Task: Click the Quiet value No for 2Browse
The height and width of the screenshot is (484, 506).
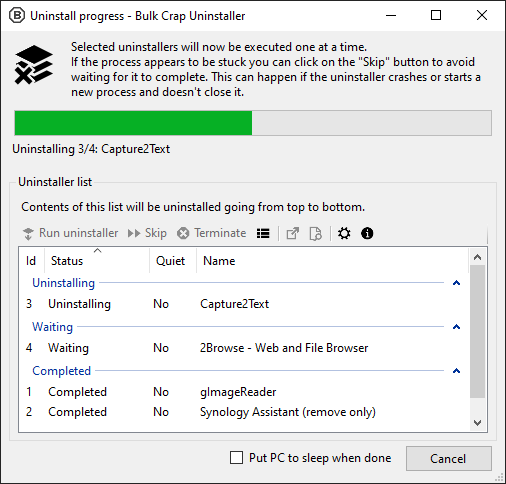Action: tap(161, 348)
